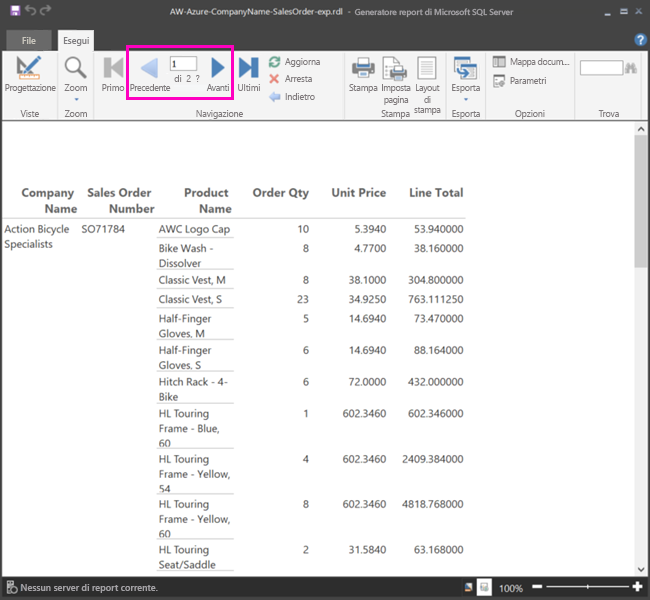Click the report server status icon
The height and width of the screenshot is (600, 650).
pyautogui.click(x=12, y=587)
